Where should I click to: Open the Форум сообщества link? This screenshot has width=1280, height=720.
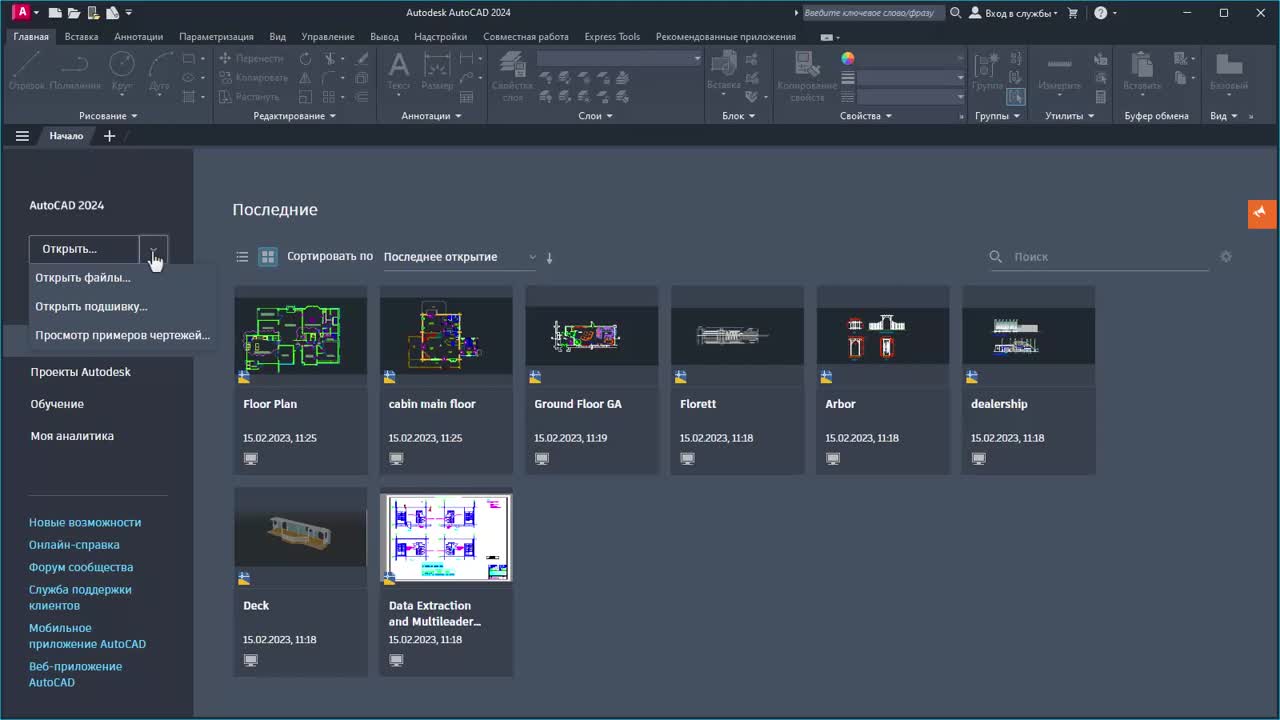81,568
